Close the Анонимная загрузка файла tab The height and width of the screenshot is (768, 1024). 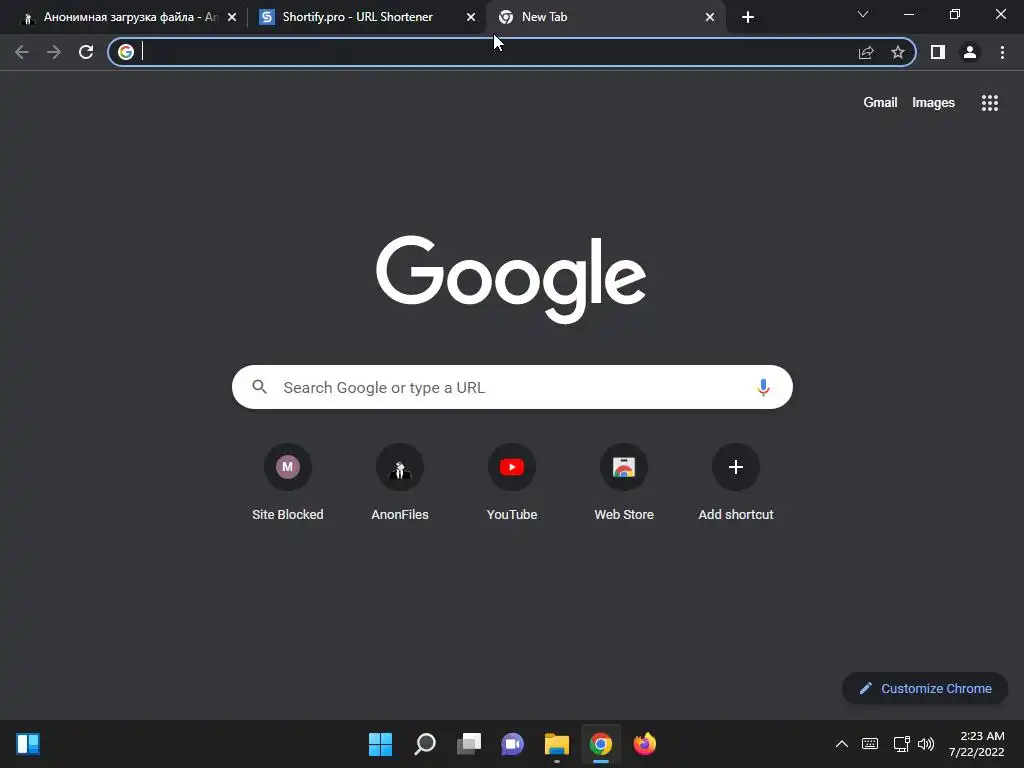(232, 18)
